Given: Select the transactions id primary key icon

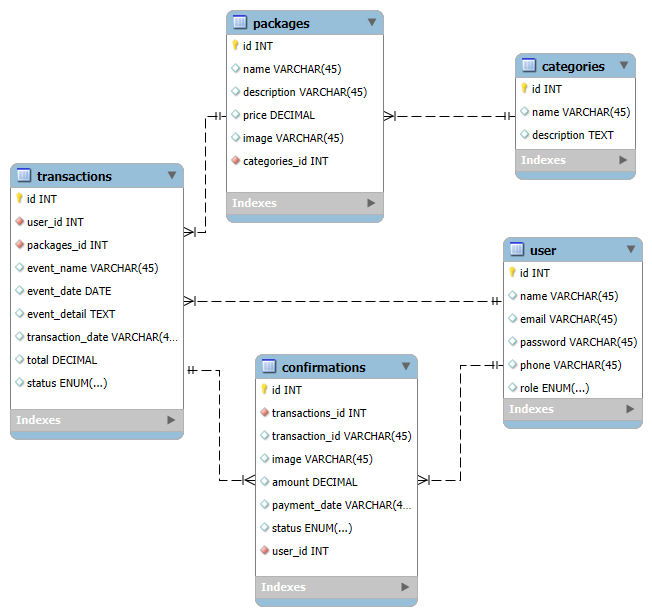Looking at the screenshot, I should coord(19,198).
